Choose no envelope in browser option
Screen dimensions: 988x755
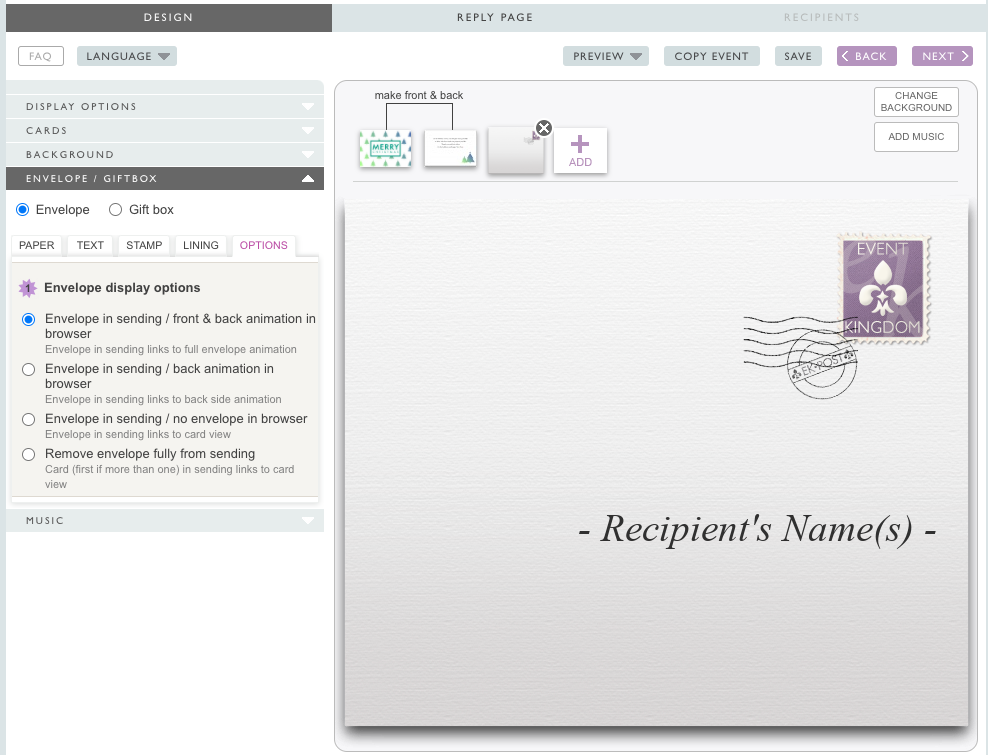tap(28, 419)
